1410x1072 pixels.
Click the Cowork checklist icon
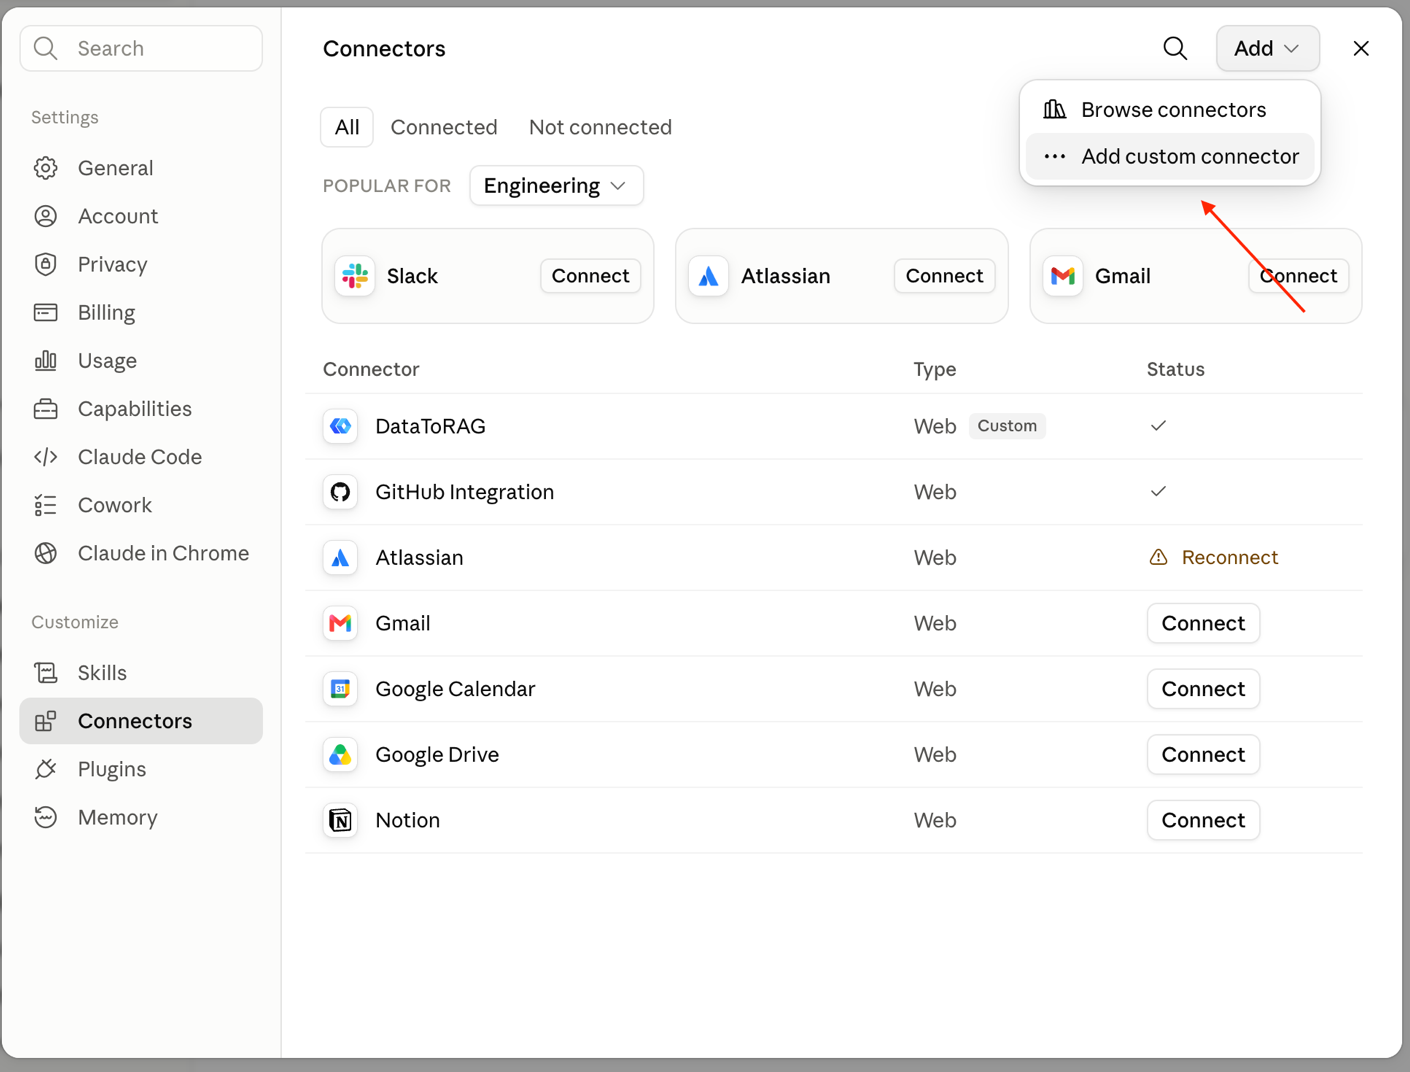pyautogui.click(x=45, y=505)
